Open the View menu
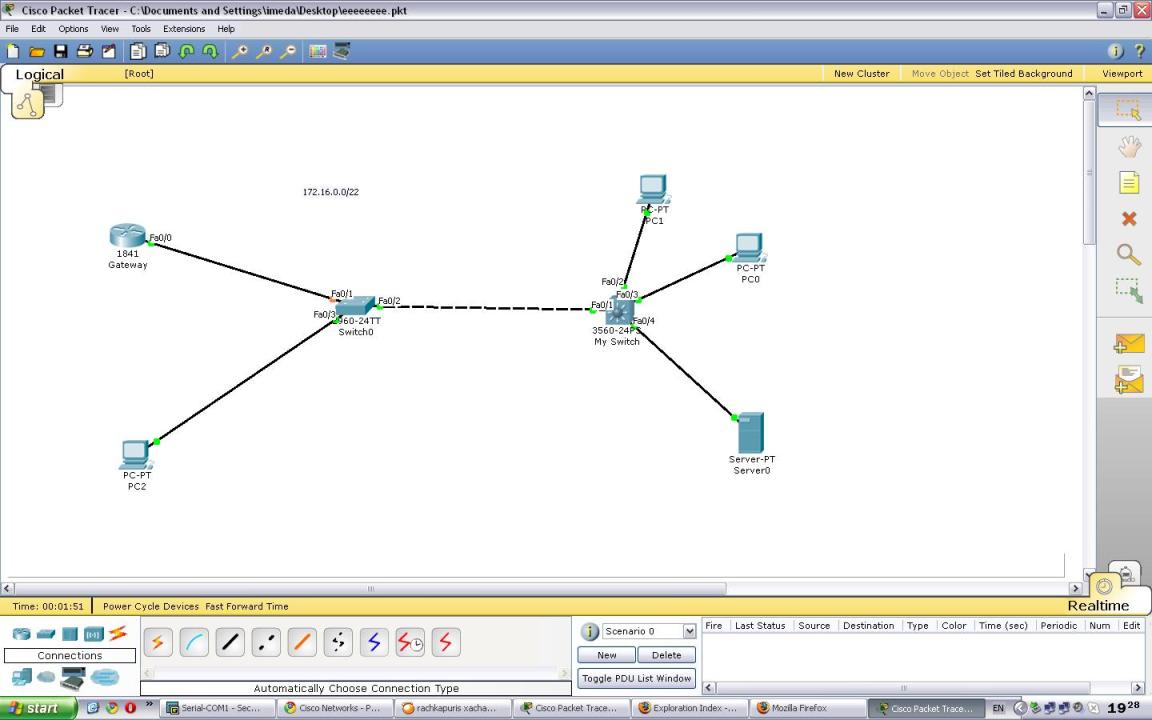This screenshot has width=1152, height=720. (109, 29)
